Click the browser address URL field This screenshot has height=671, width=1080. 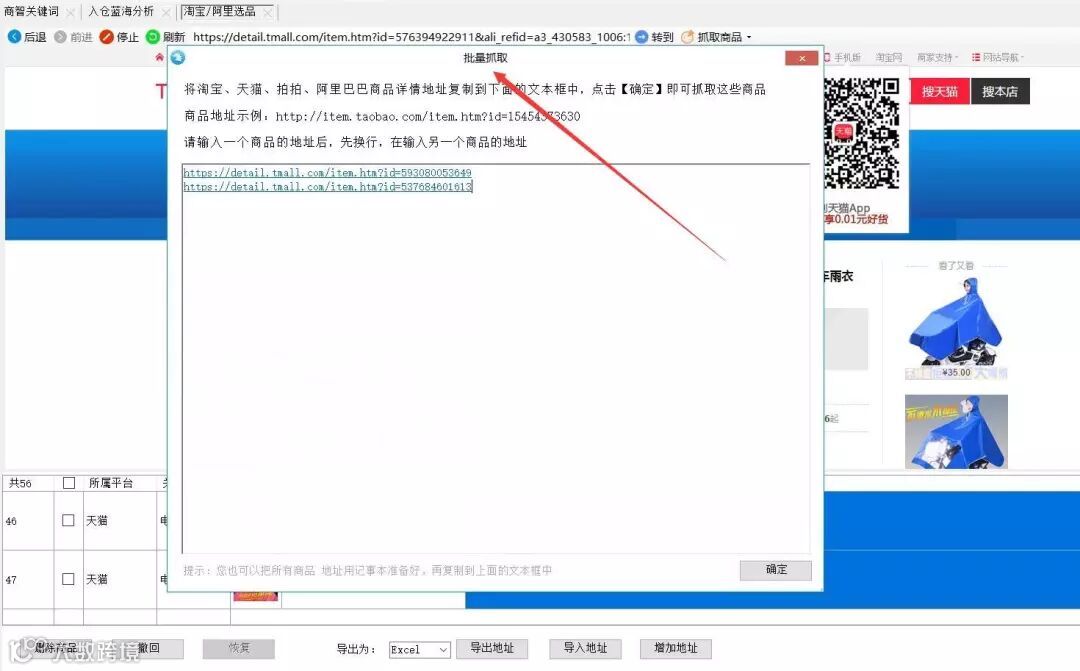point(411,37)
